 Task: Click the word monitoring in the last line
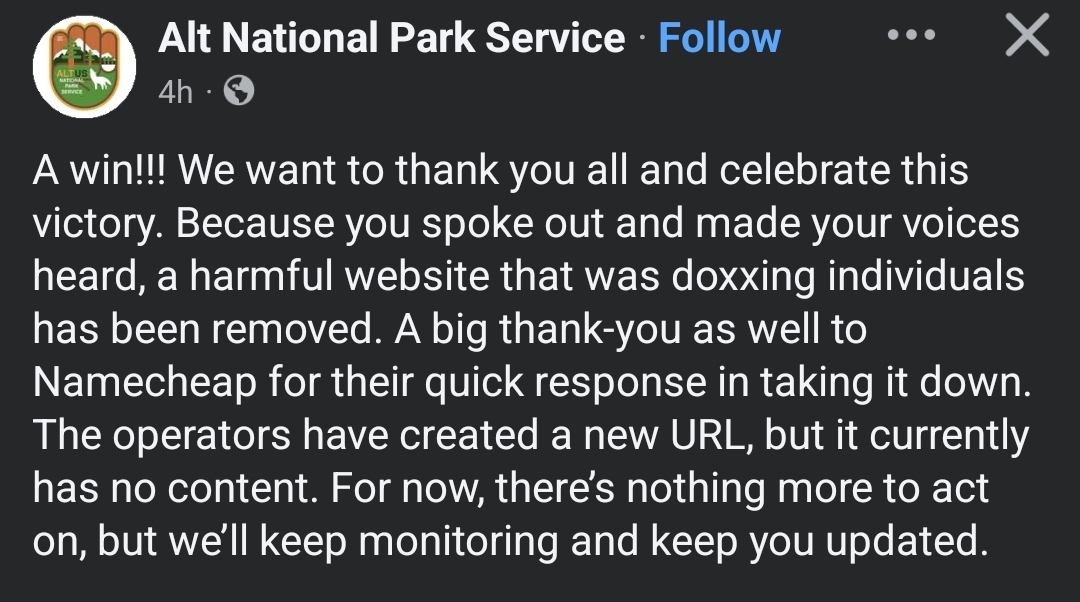(x=458, y=541)
